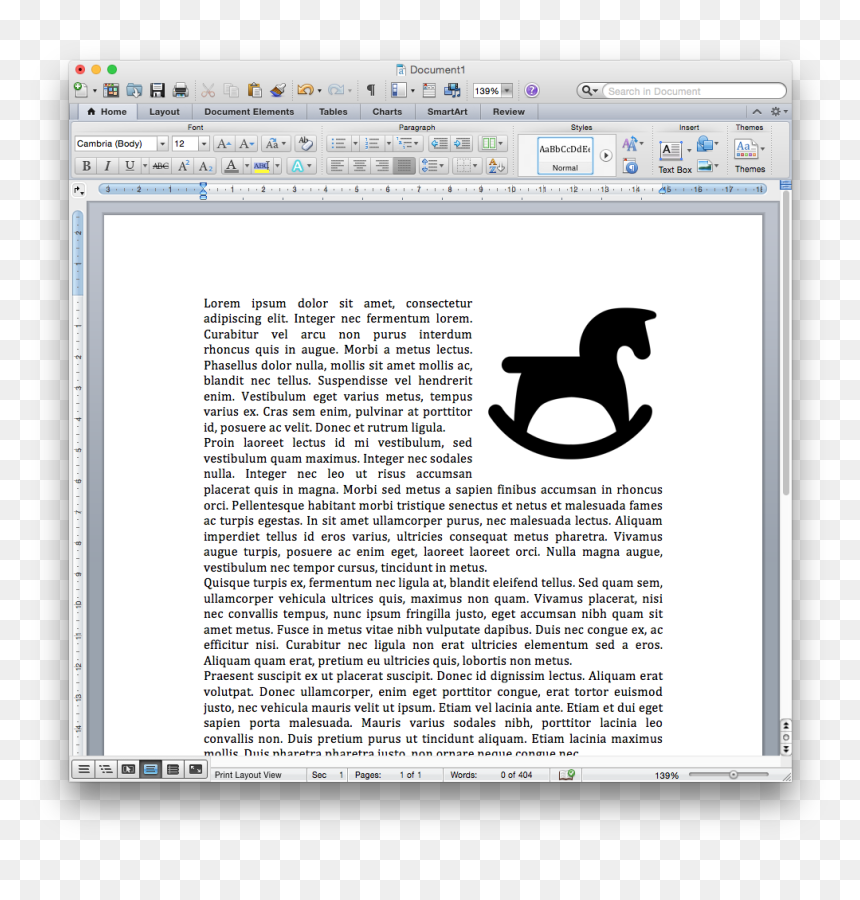Apply a numbered list

coord(372,143)
